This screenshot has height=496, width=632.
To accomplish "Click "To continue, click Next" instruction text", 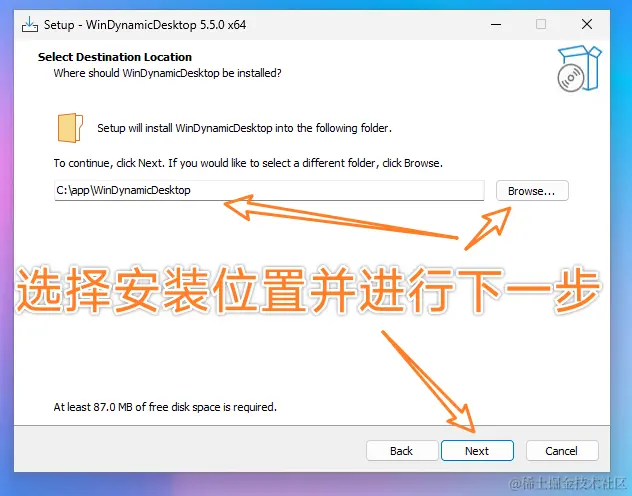I will point(248,163).
